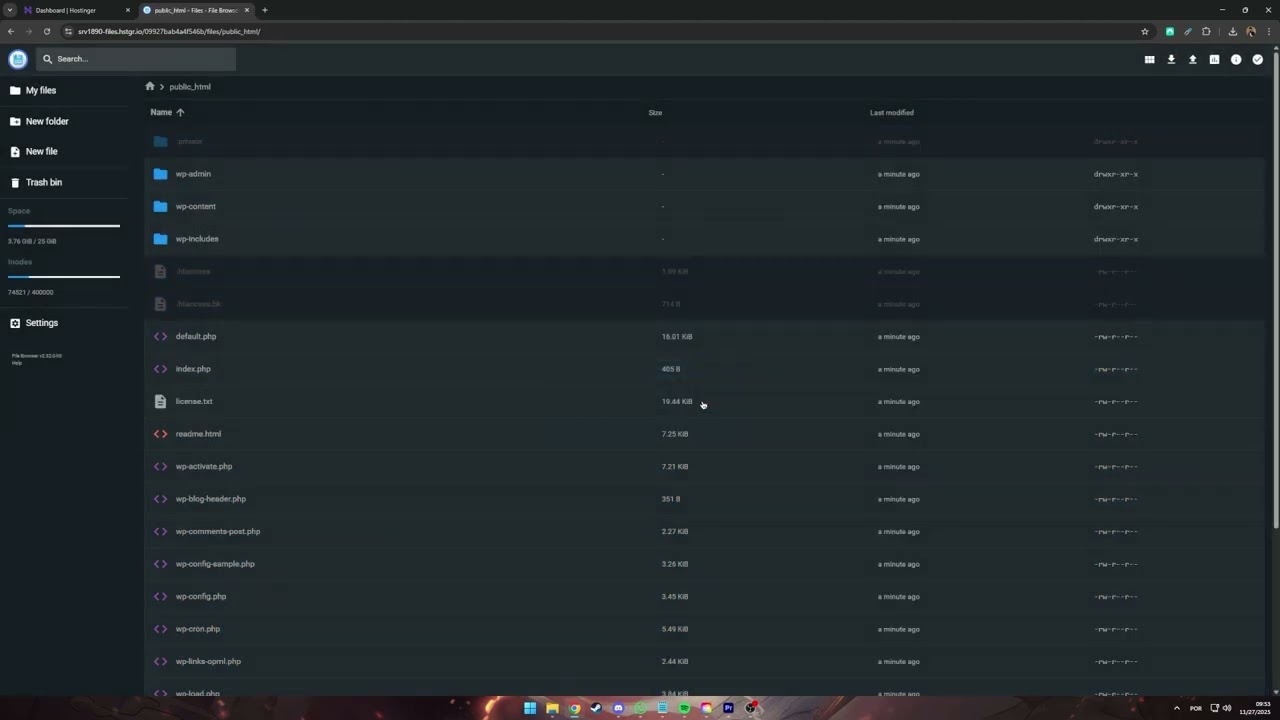Show file info with the info icon

click(x=1236, y=60)
